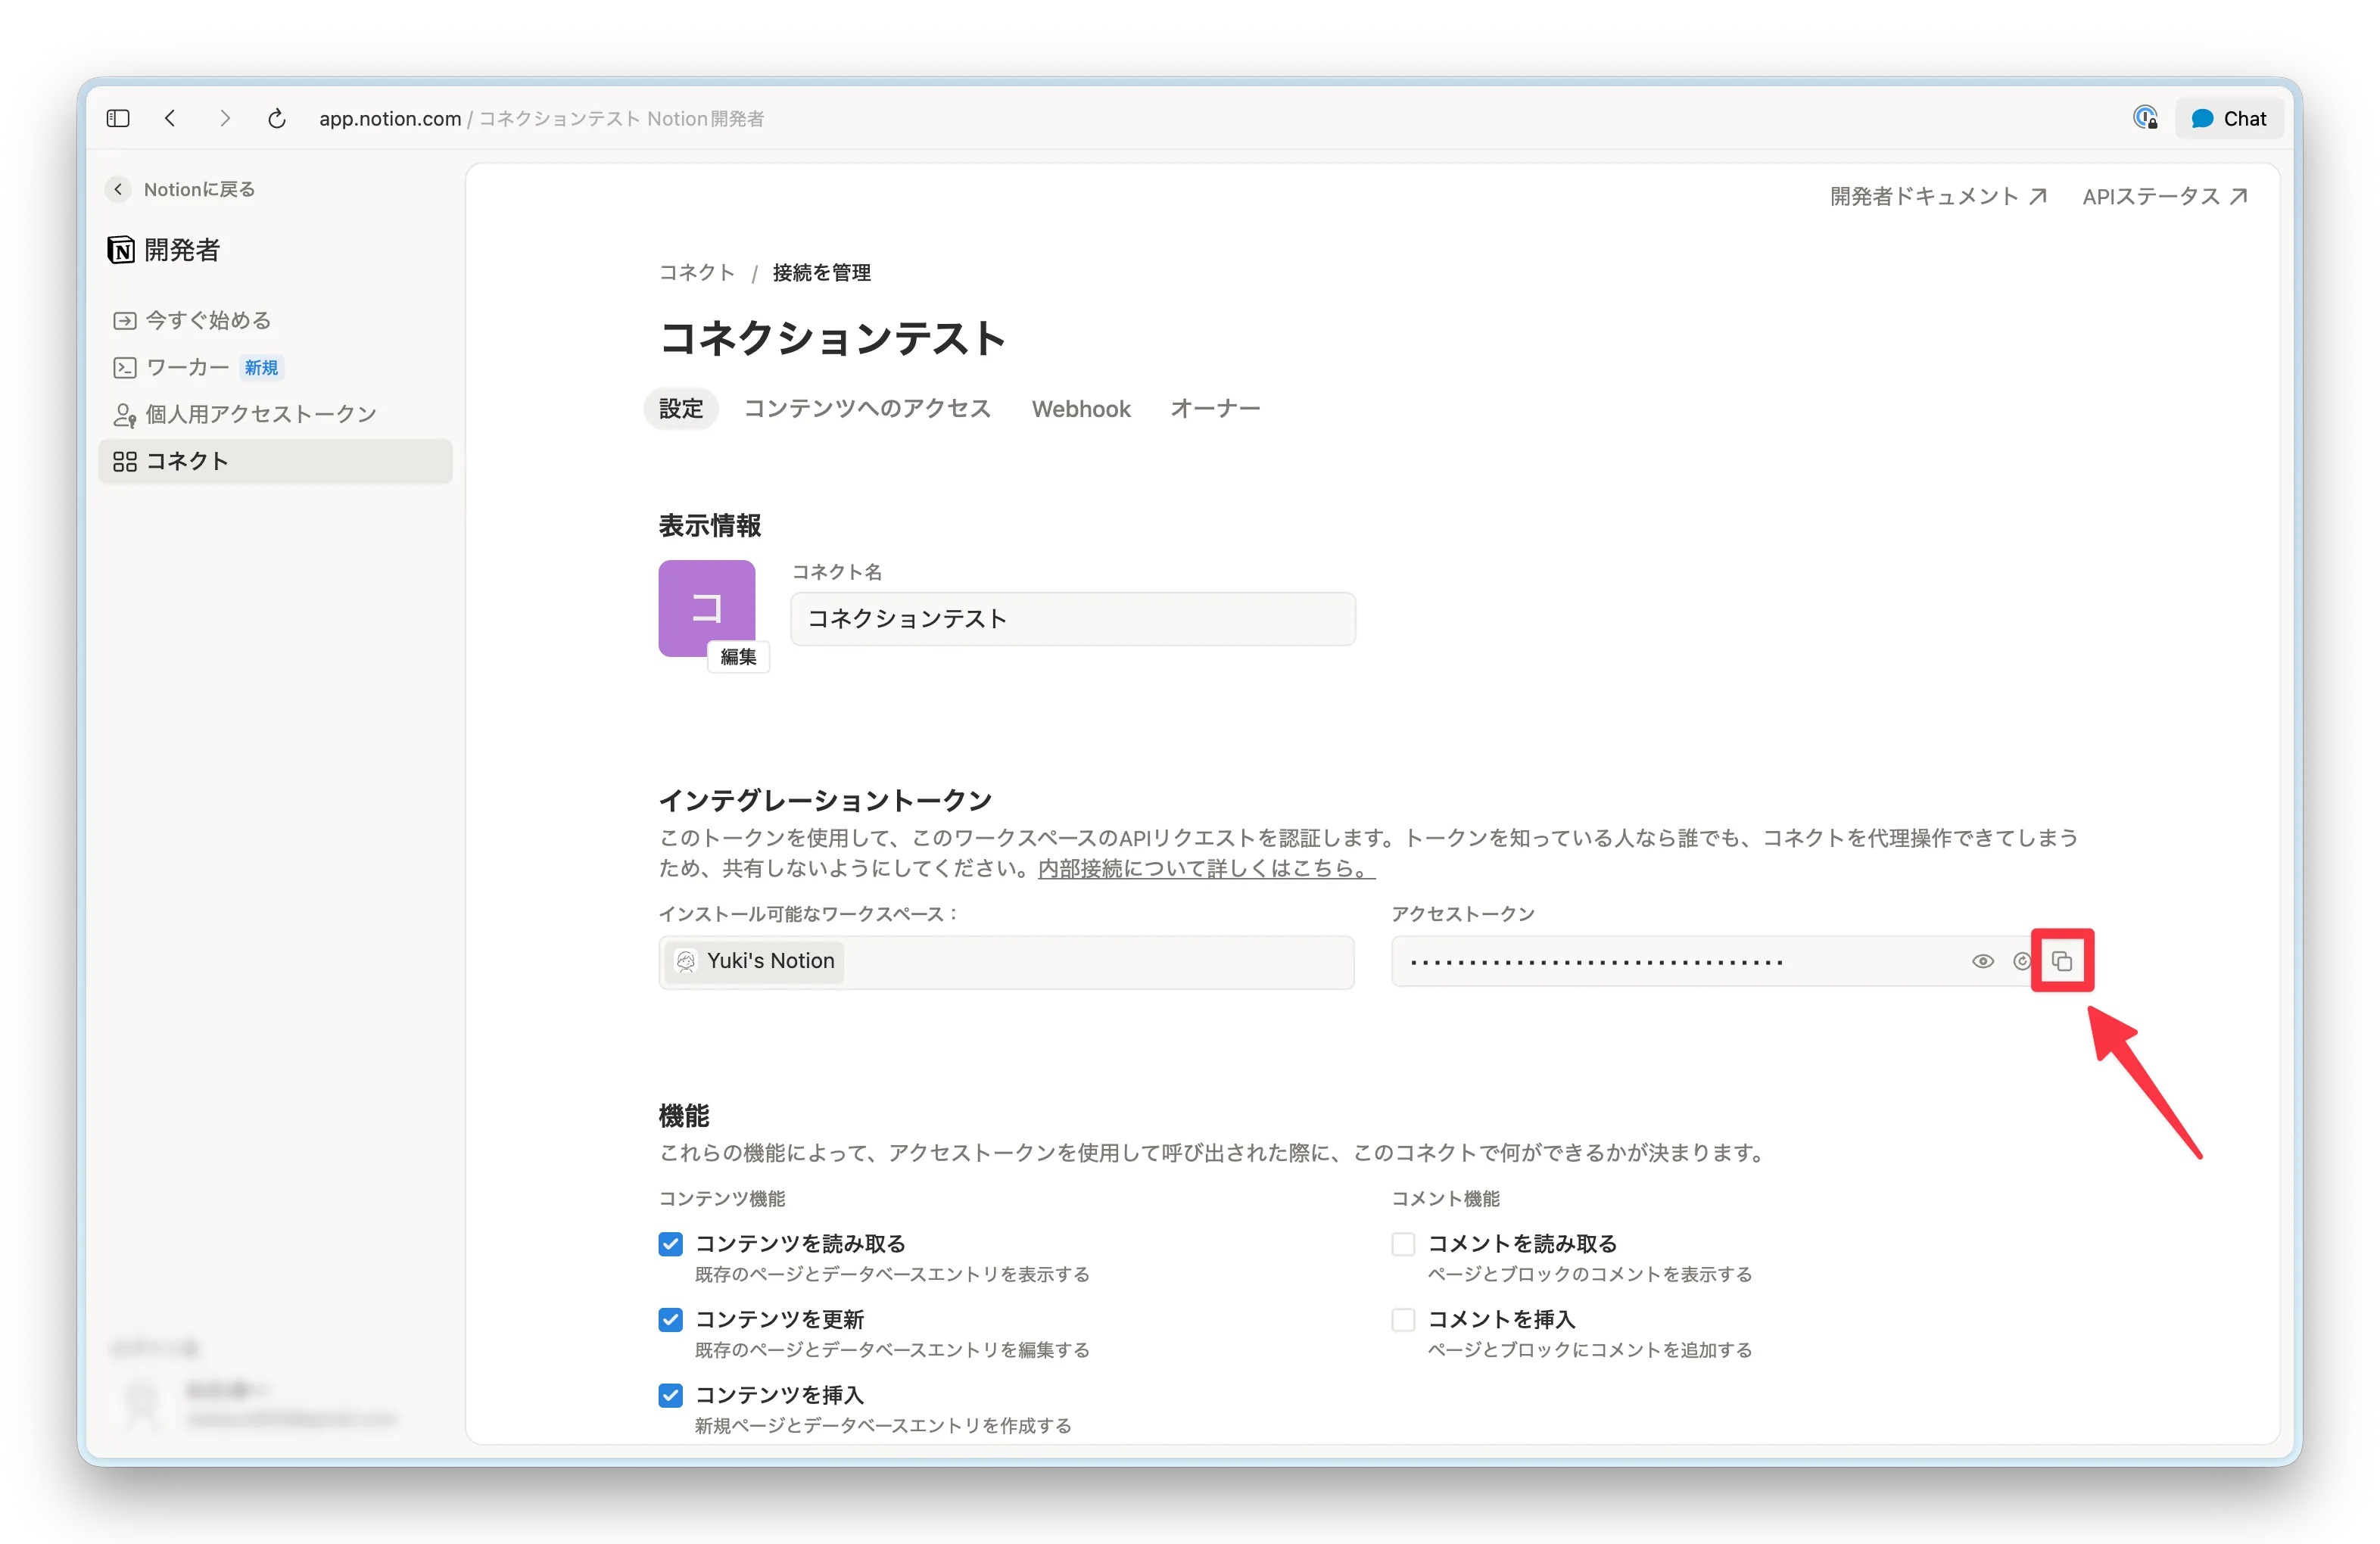Switch to the オーナー tab
The height and width of the screenshot is (1544, 2380).
[x=1215, y=408]
